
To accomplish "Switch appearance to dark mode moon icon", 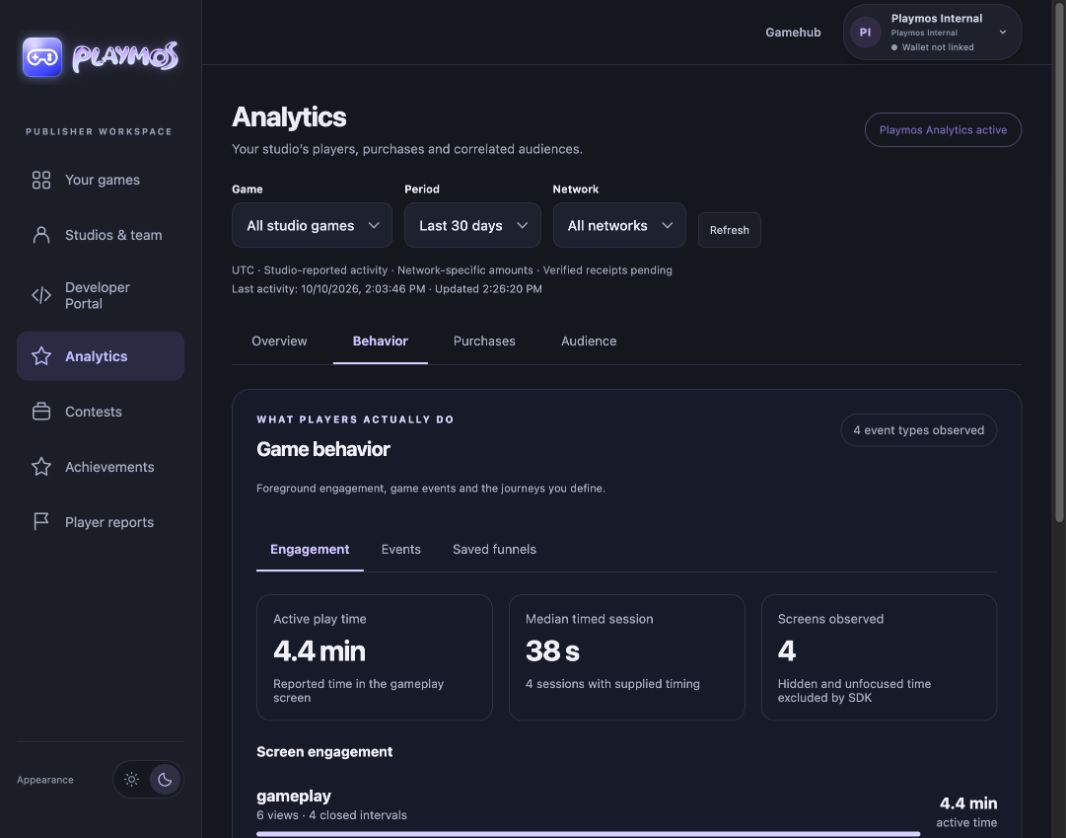I will click(165, 780).
